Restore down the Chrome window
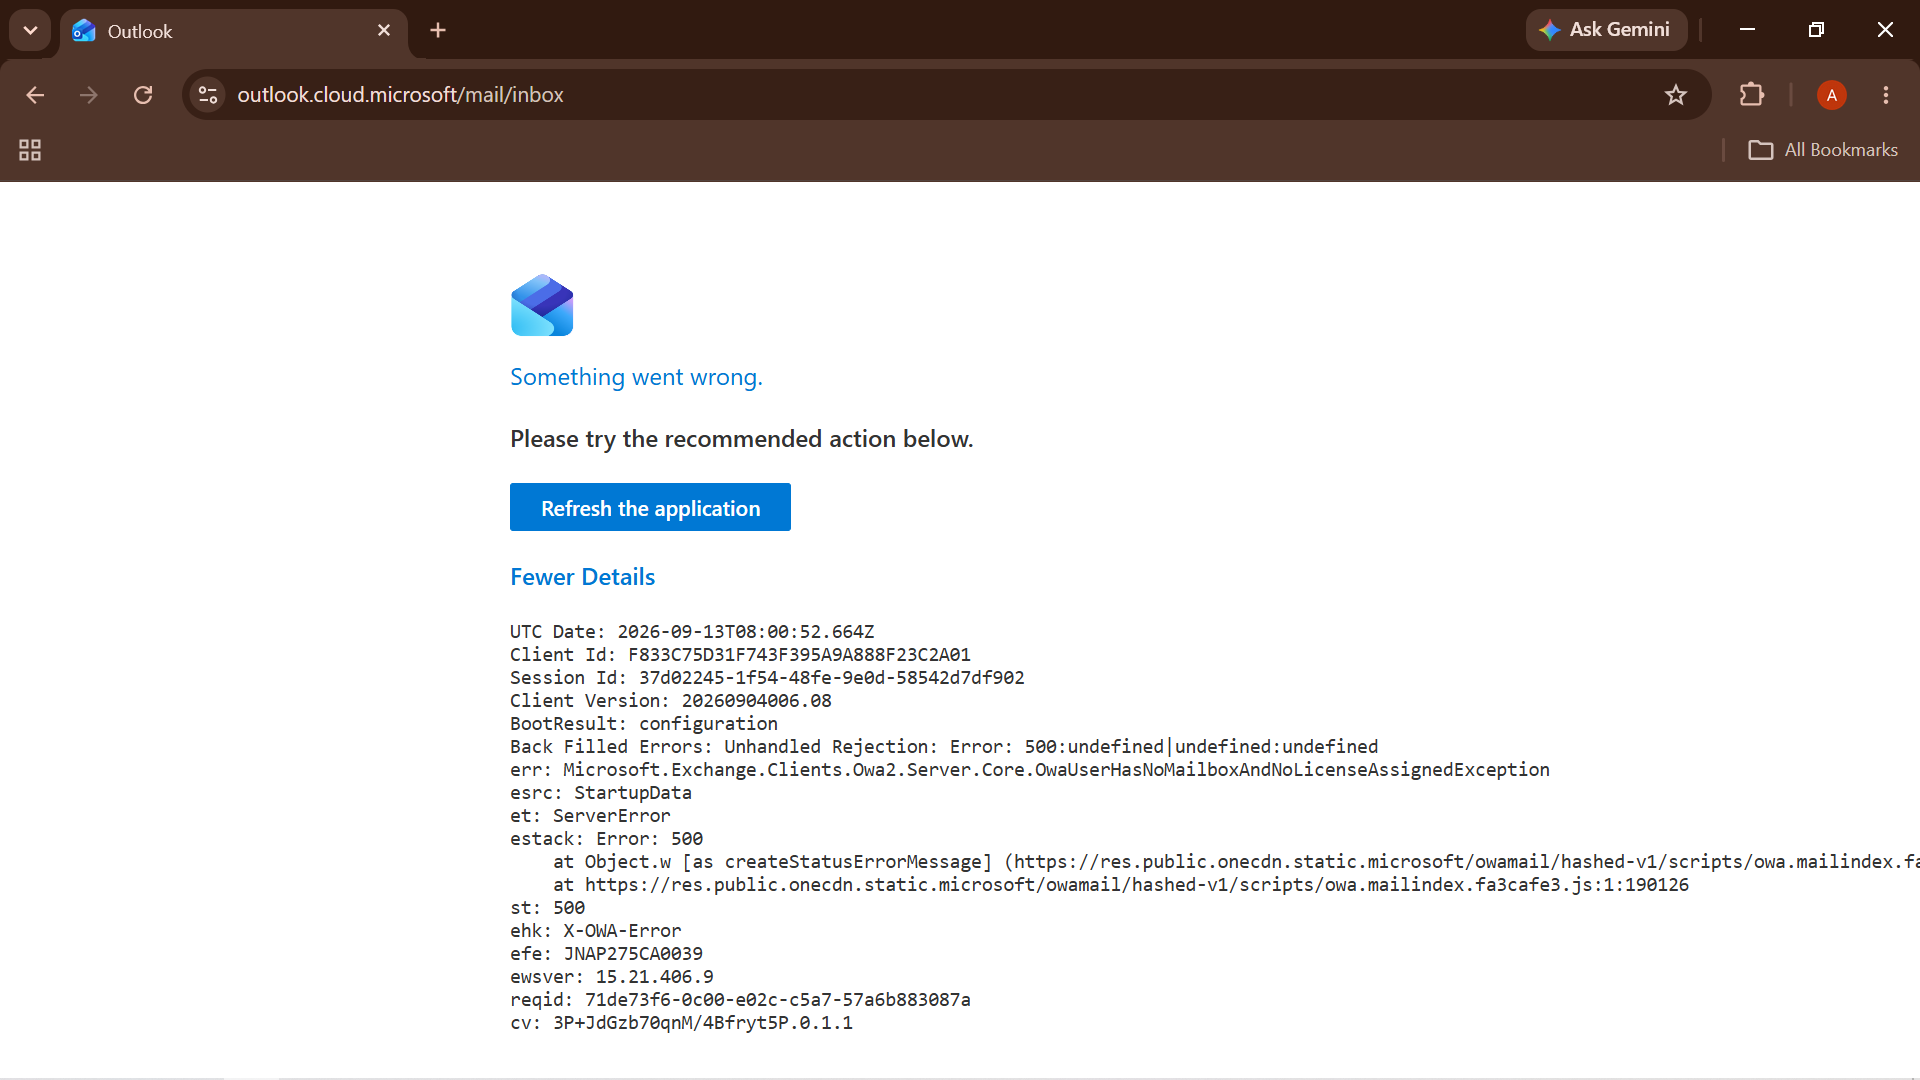The height and width of the screenshot is (1080, 1920). [1816, 30]
